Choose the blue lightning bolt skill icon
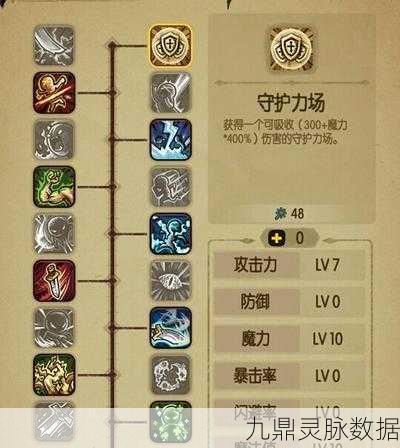 point(171,140)
